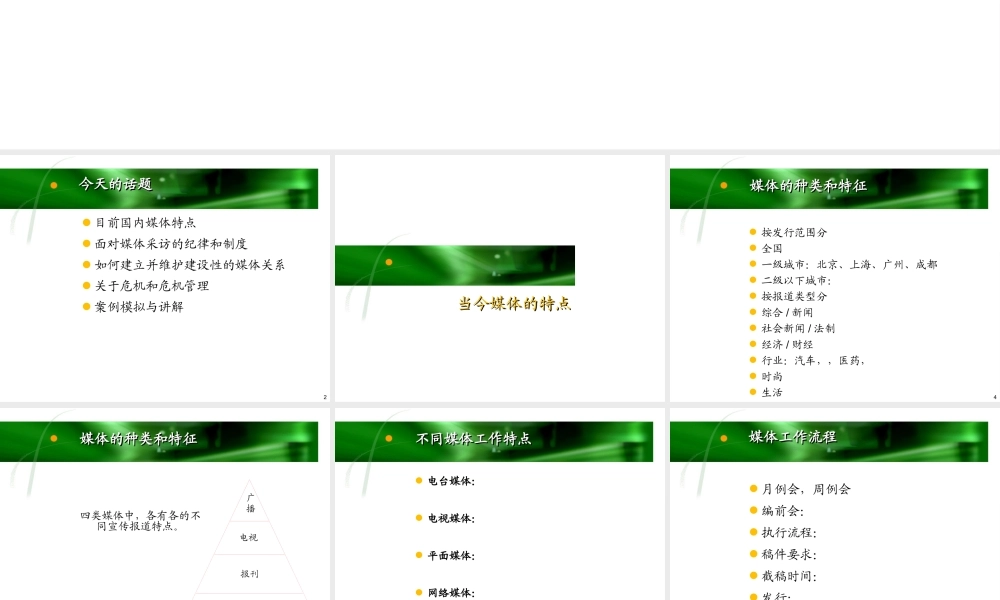Click the bullet text 案例模拟与讲解
The height and width of the screenshot is (600, 1000).
click(x=139, y=307)
